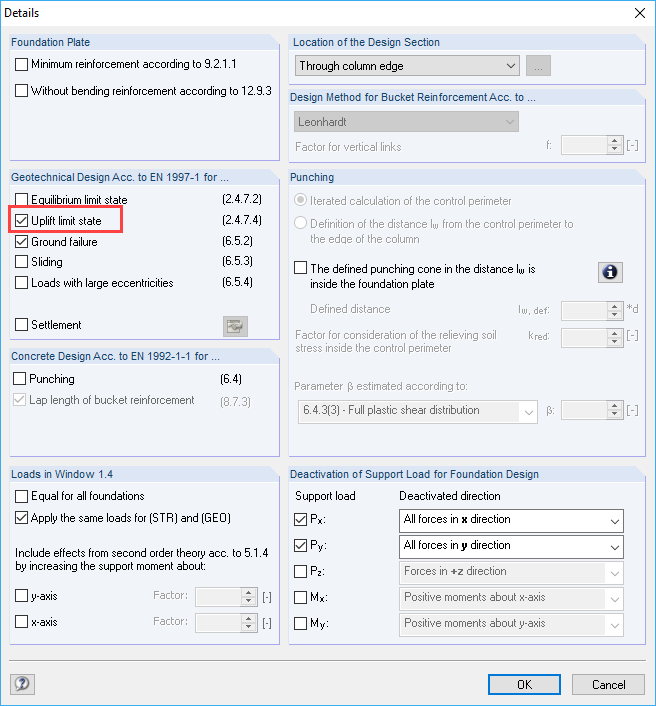The image size is (656, 706).
Task: Click the y-axis Factor stepper
Action: click(x=248, y=597)
